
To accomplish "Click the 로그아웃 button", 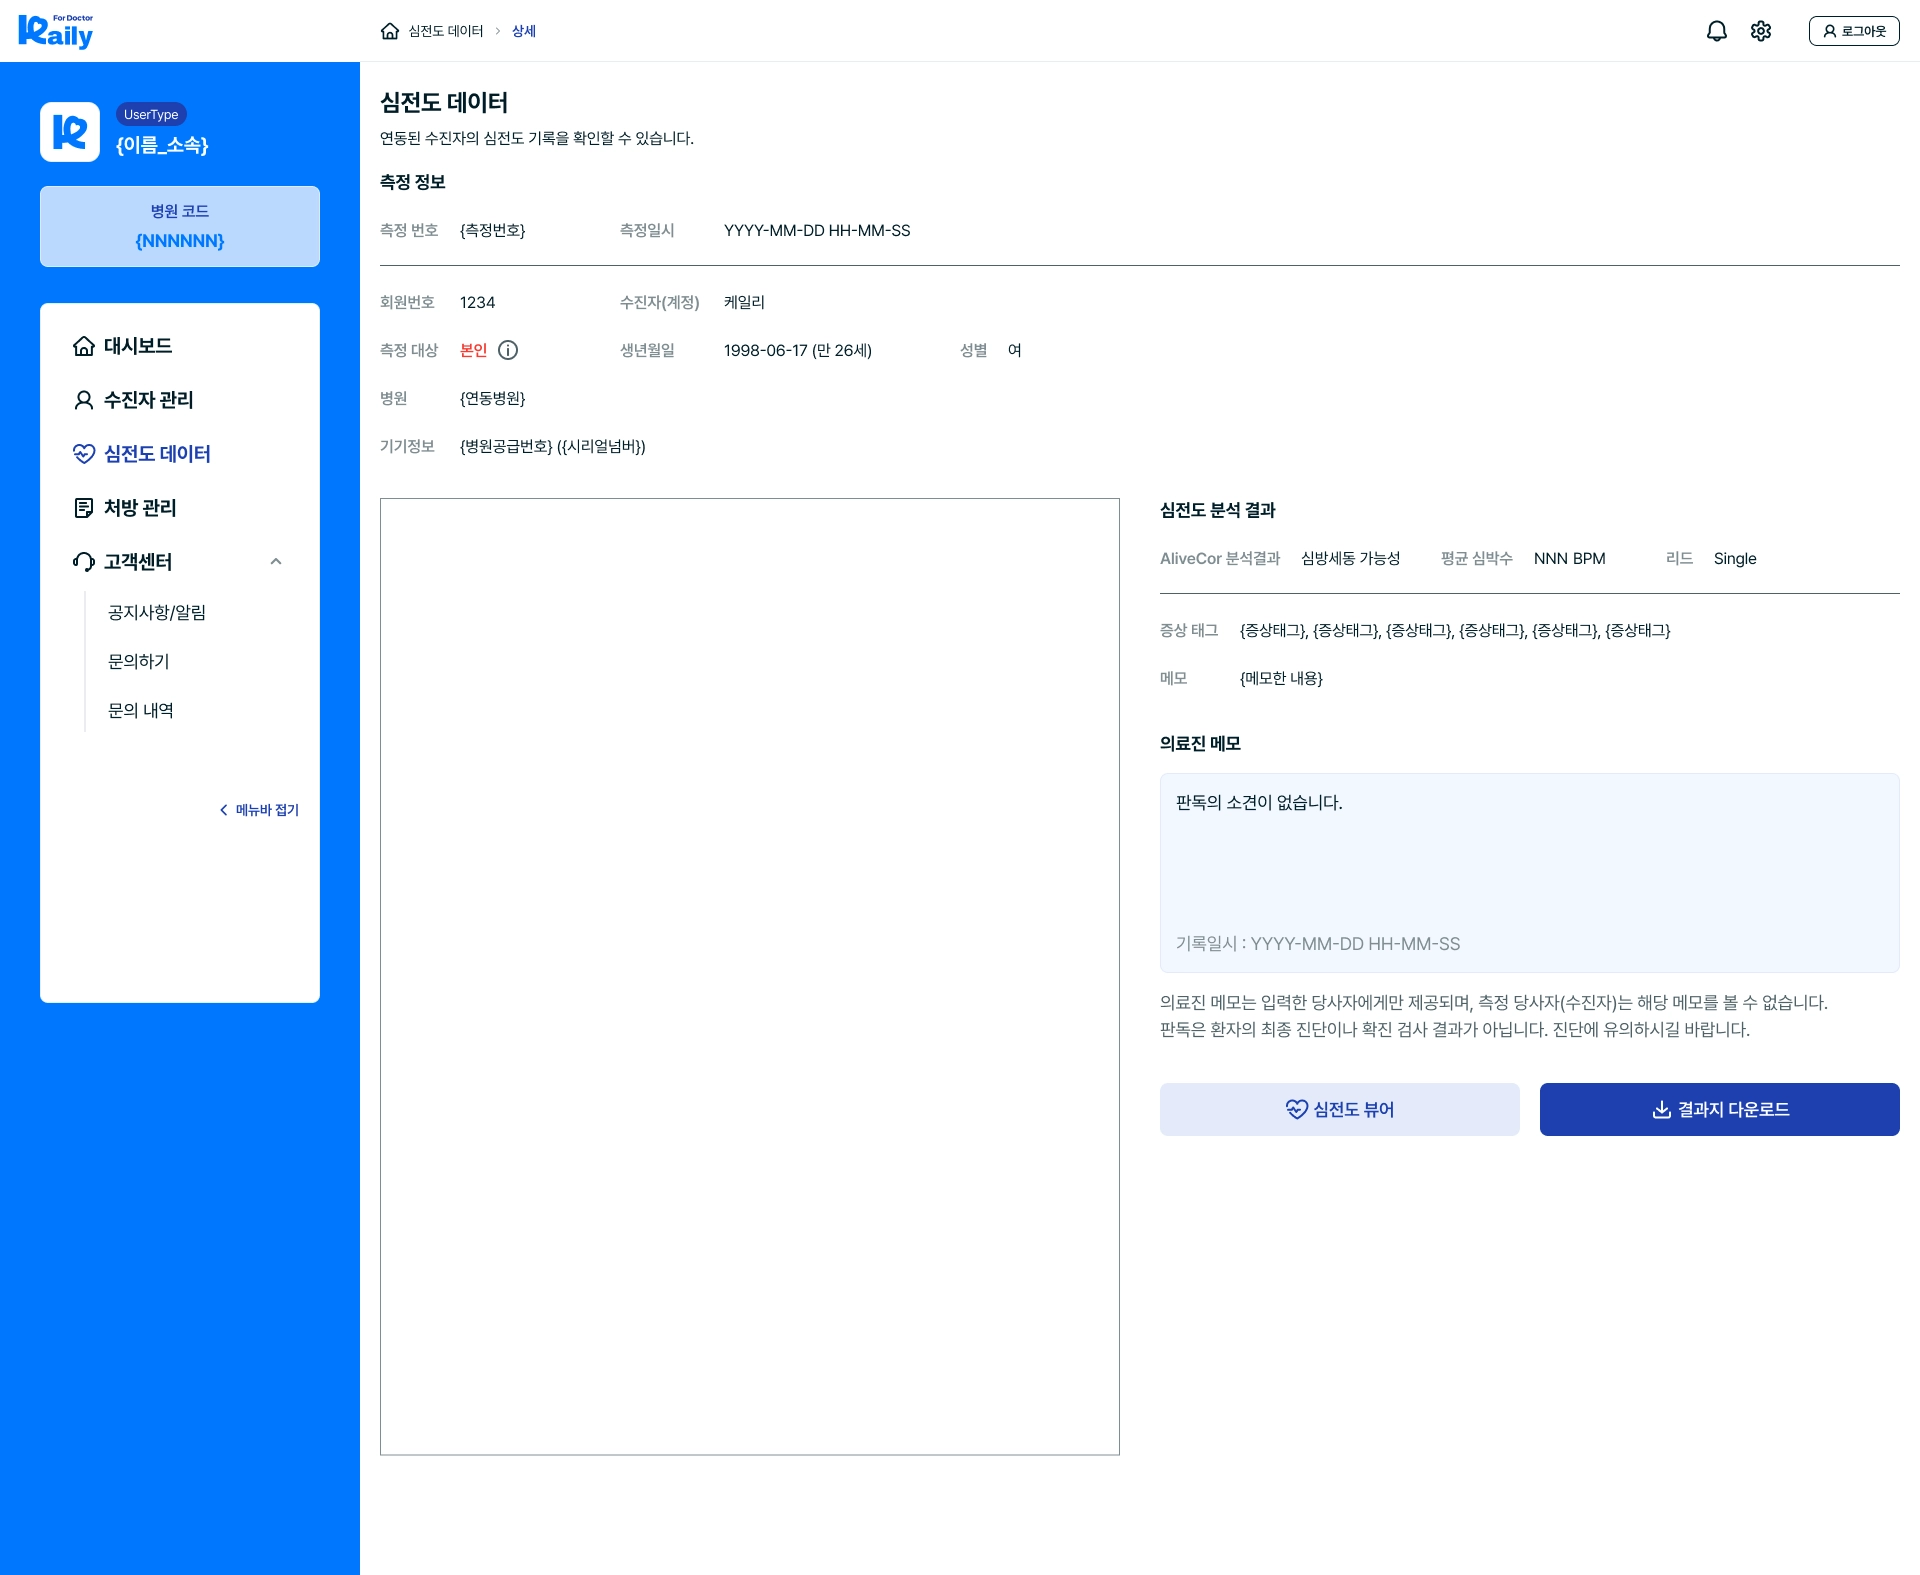I will 1853,31.
